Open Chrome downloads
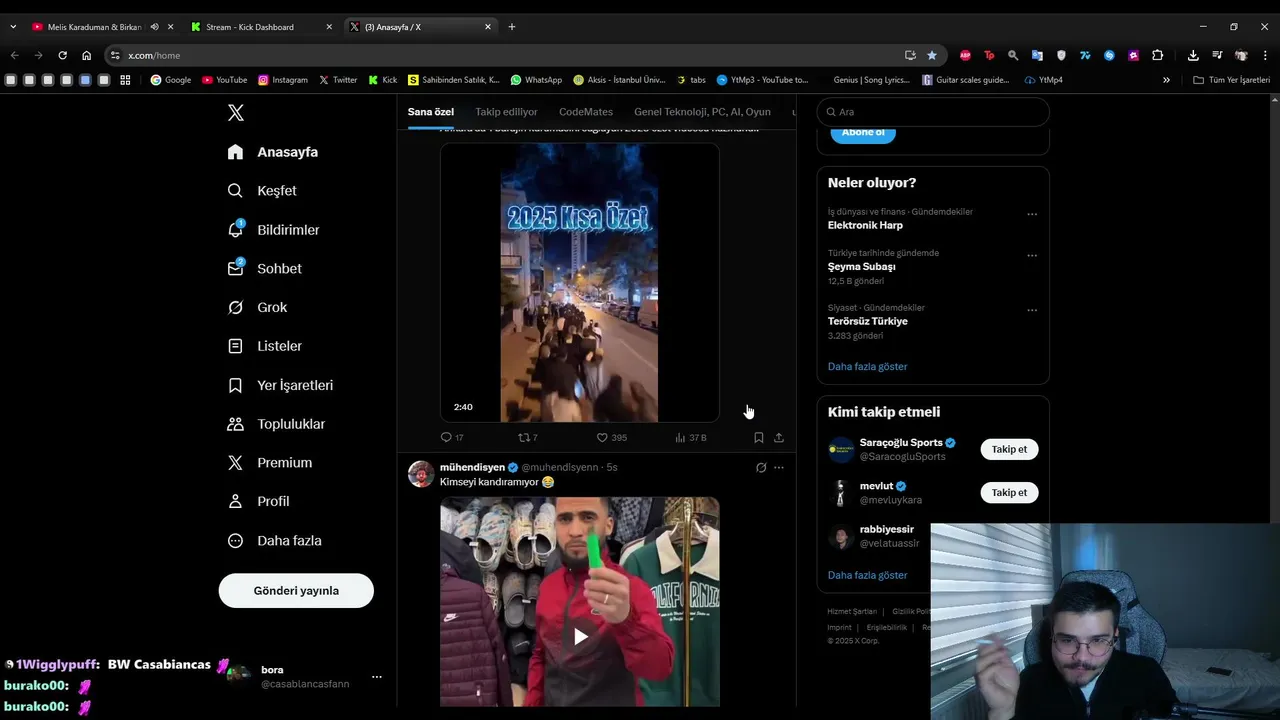Screen dimensions: 1280x720 click(1193, 55)
